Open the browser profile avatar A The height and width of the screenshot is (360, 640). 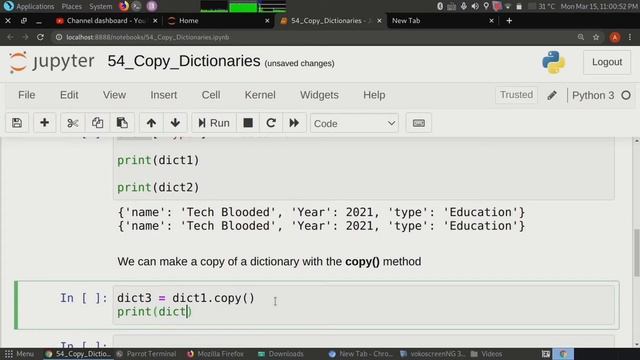(x=615, y=37)
